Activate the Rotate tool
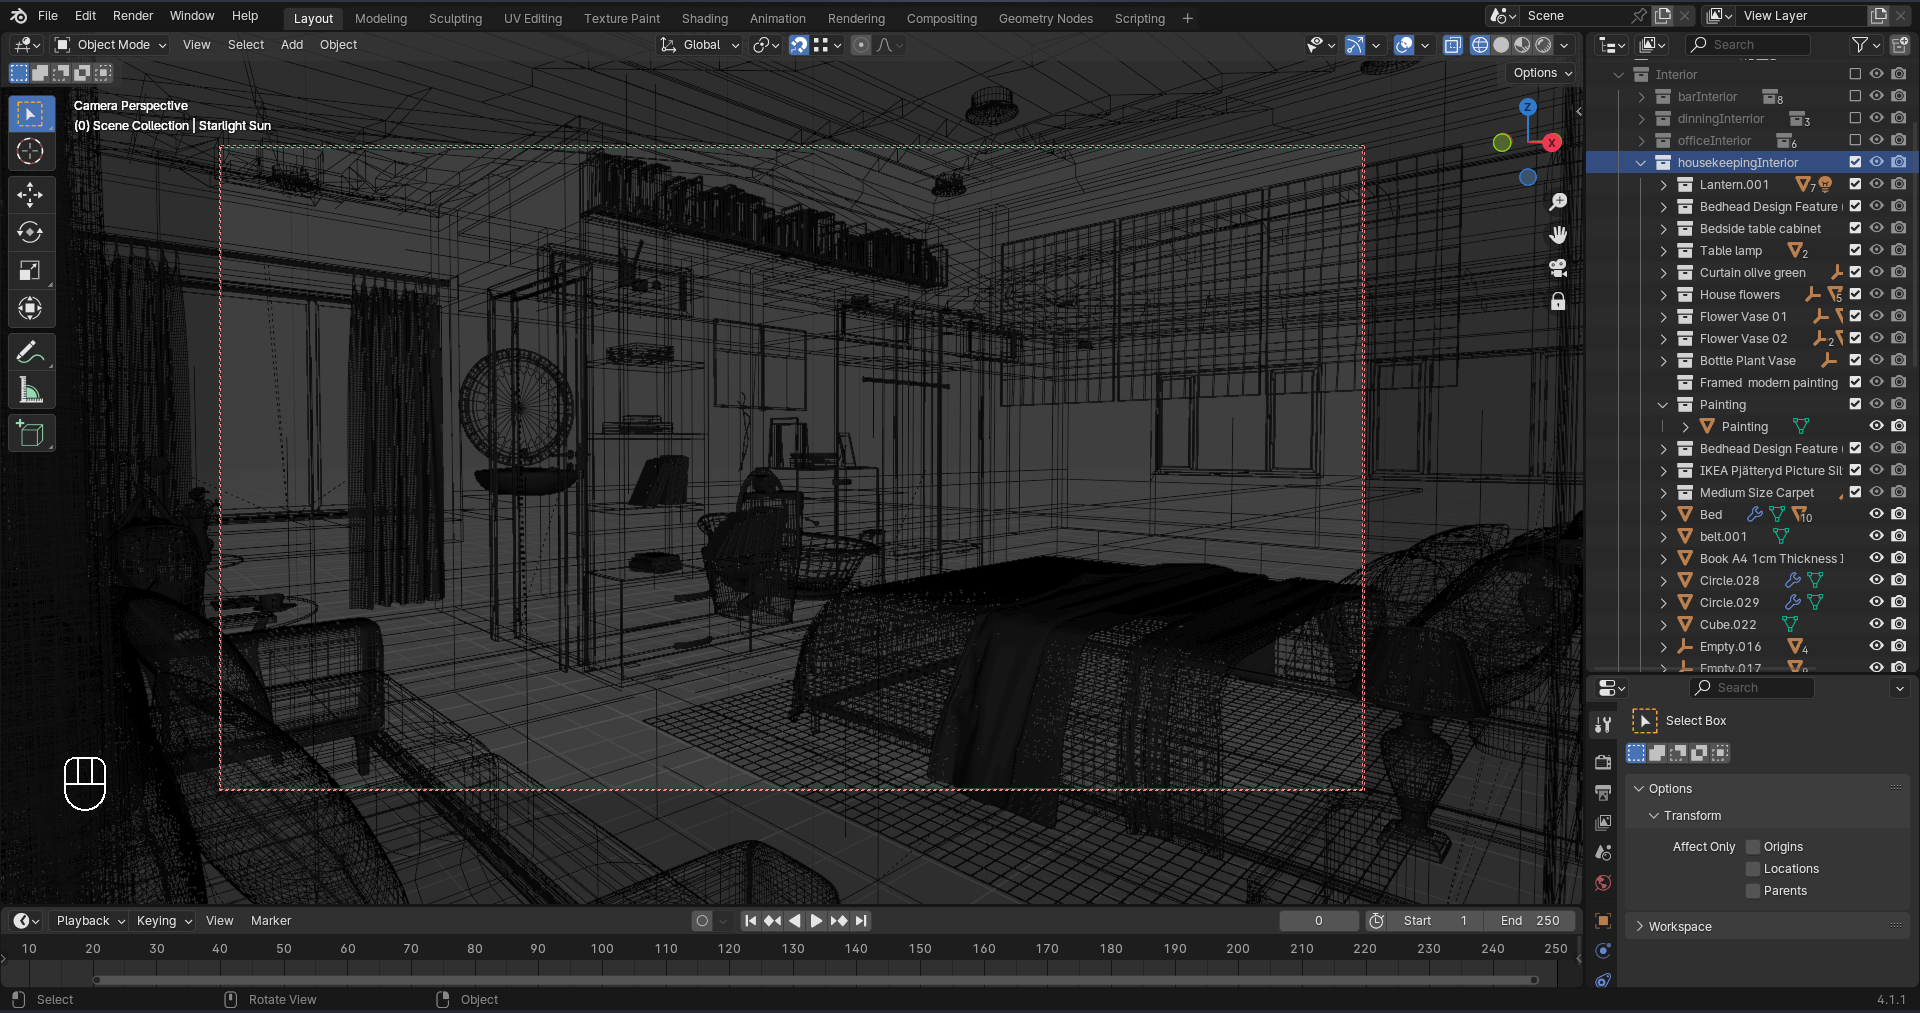Viewport: 1920px width, 1013px height. click(x=30, y=232)
